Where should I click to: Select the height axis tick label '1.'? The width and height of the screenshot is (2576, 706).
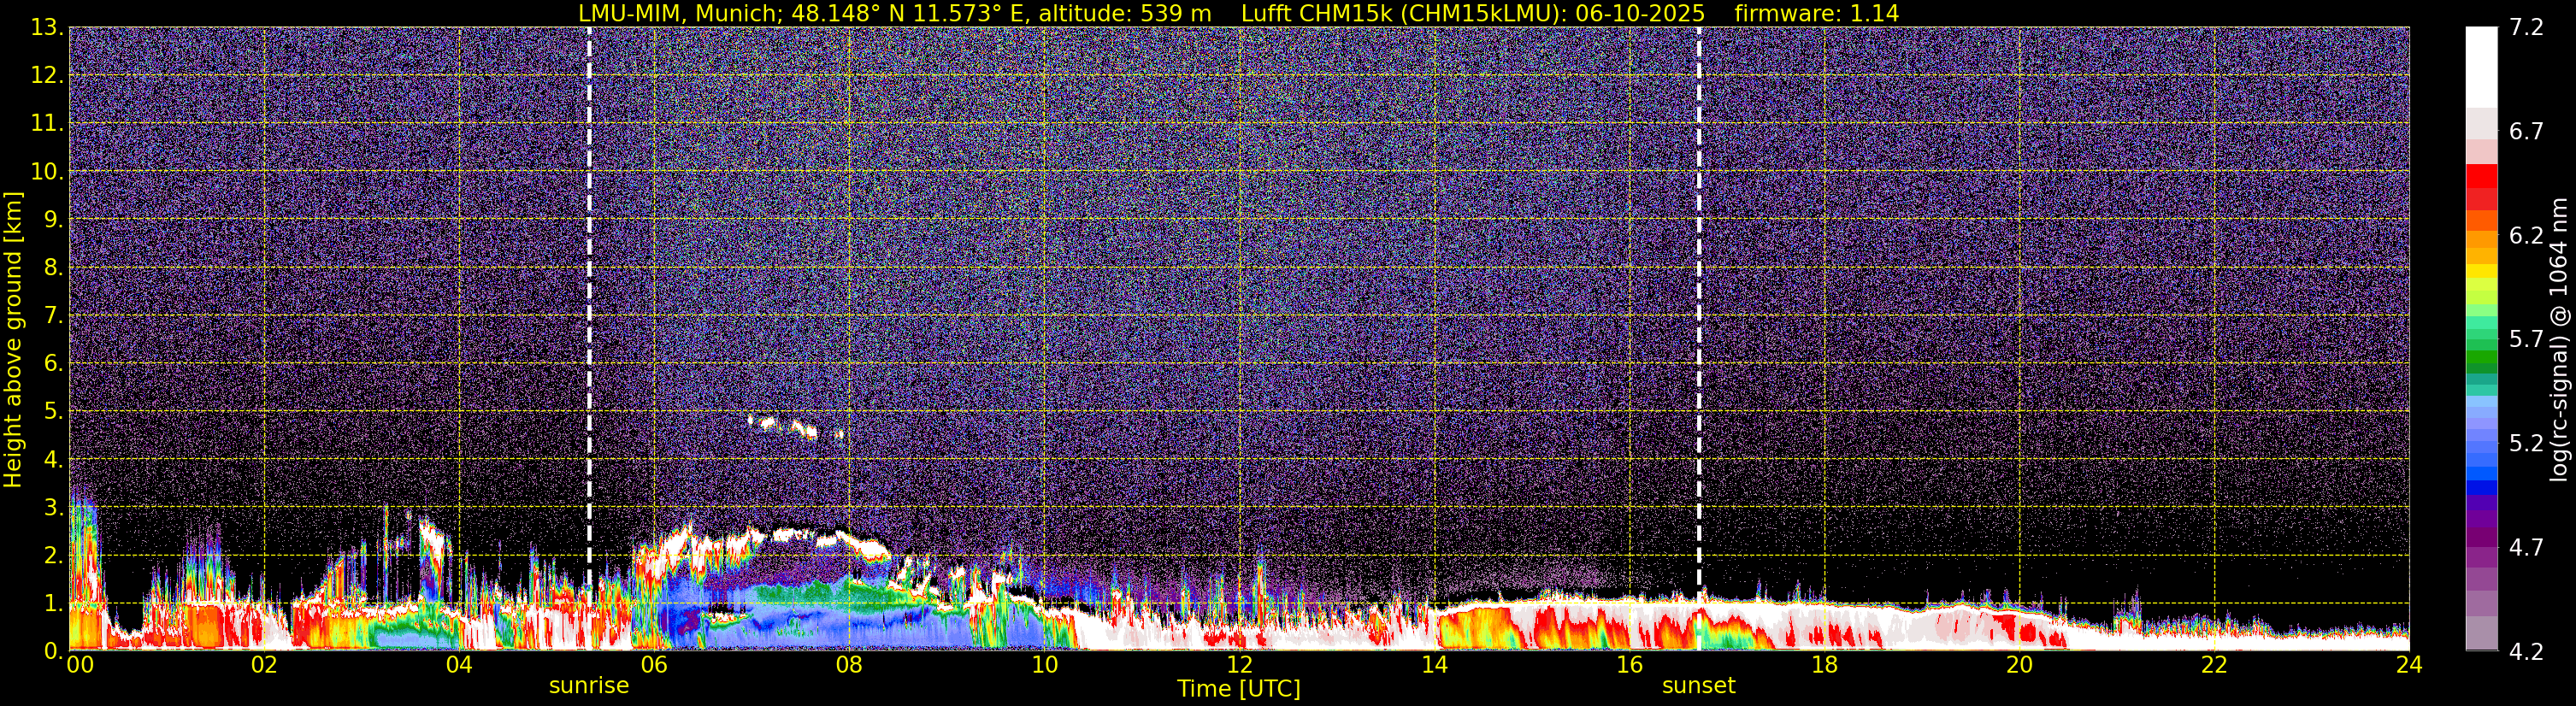[53, 604]
